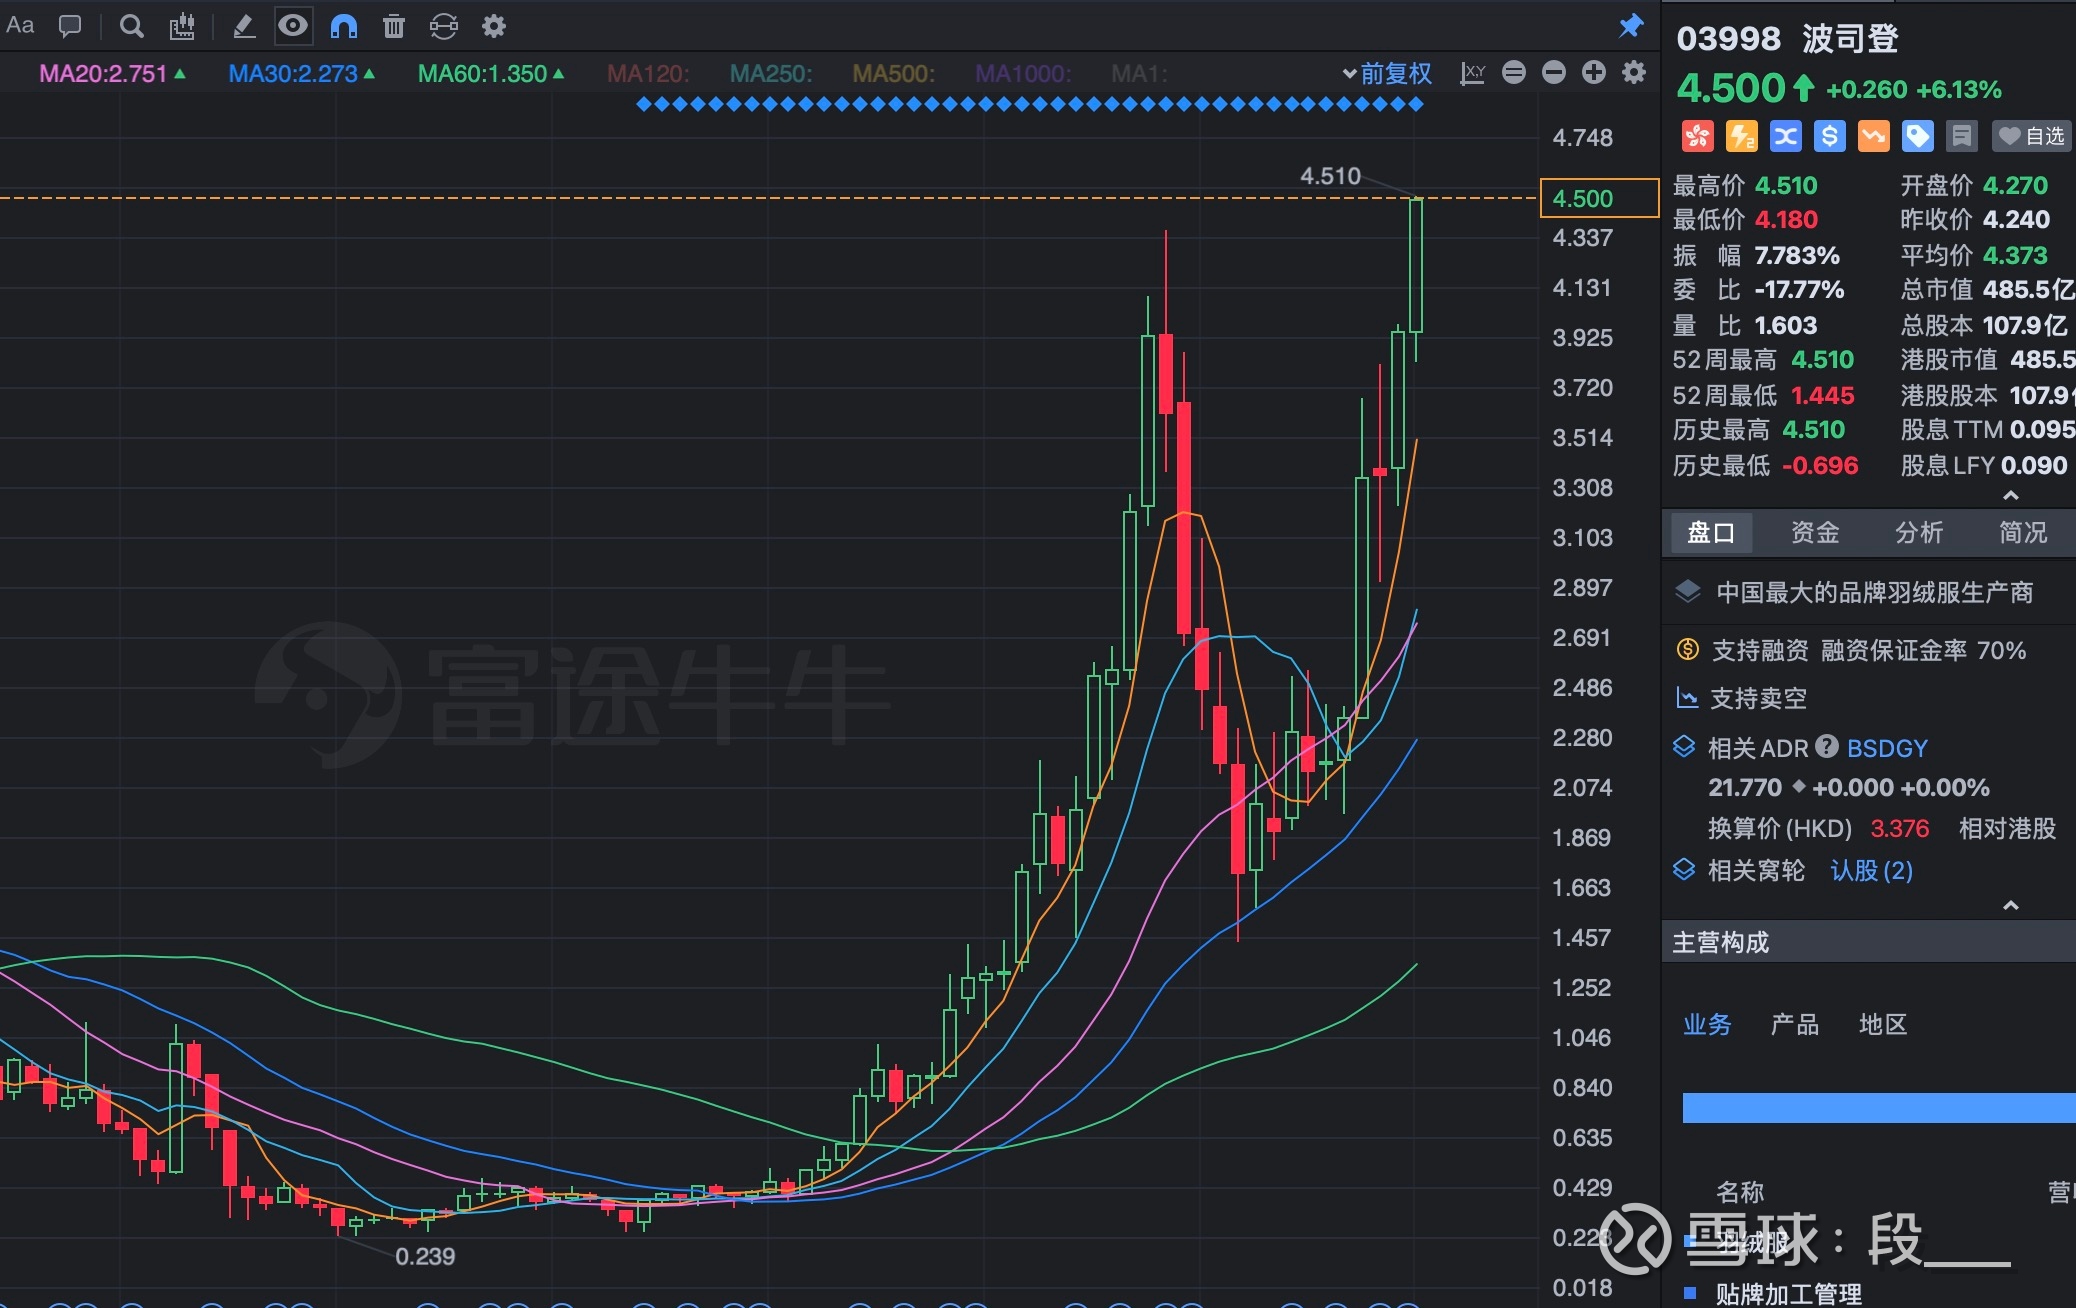This screenshot has height=1308, width=2076.
Task: Toggle drawing visibility with the eye icon
Action: click(x=293, y=26)
